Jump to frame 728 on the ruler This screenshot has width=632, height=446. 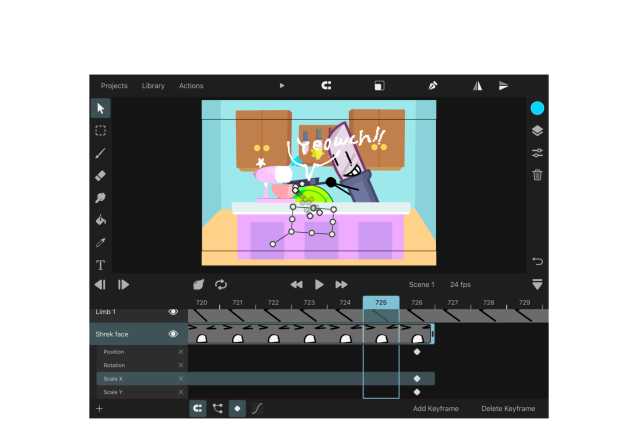pyautogui.click(x=489, y=303)
